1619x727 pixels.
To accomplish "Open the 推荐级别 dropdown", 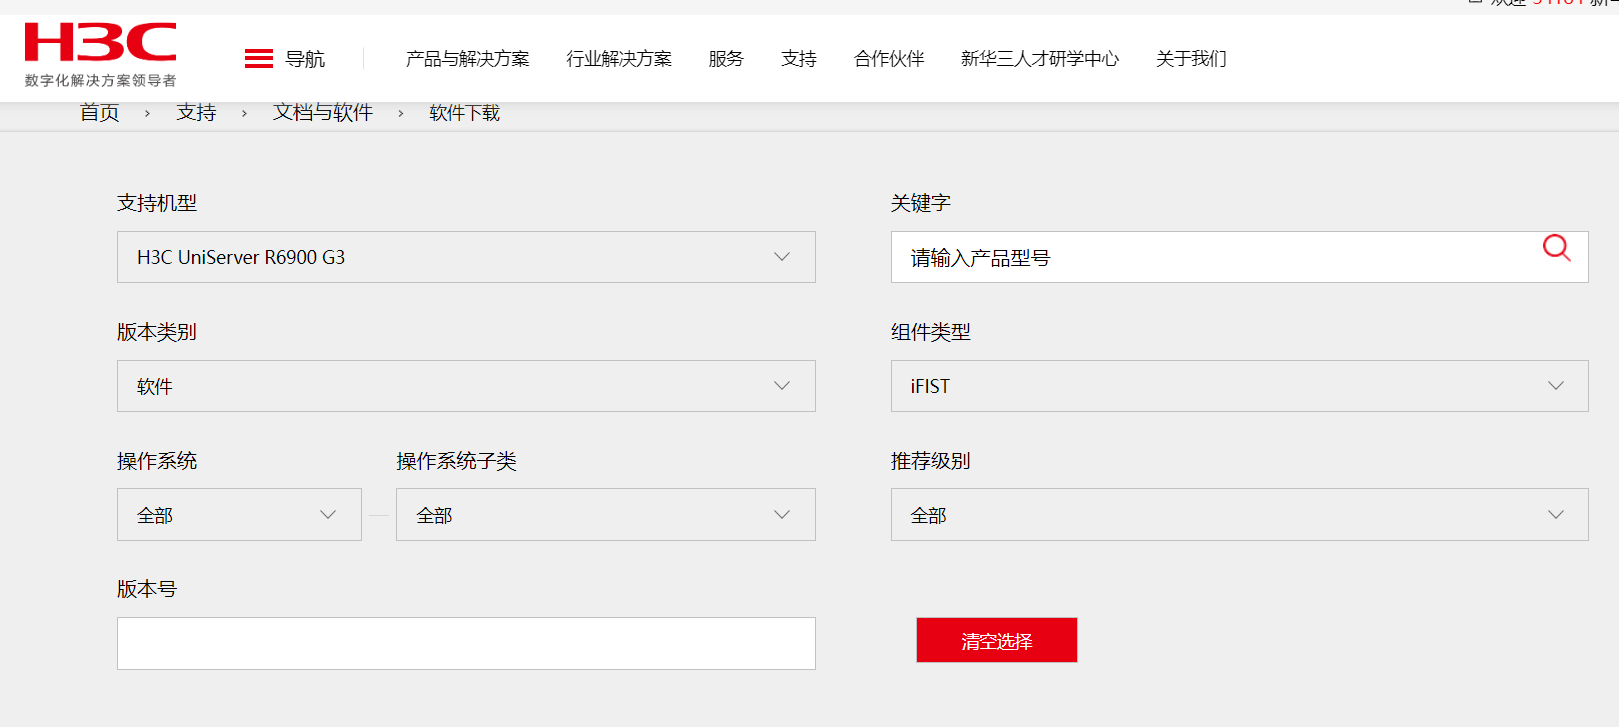I will (1239, 515).
